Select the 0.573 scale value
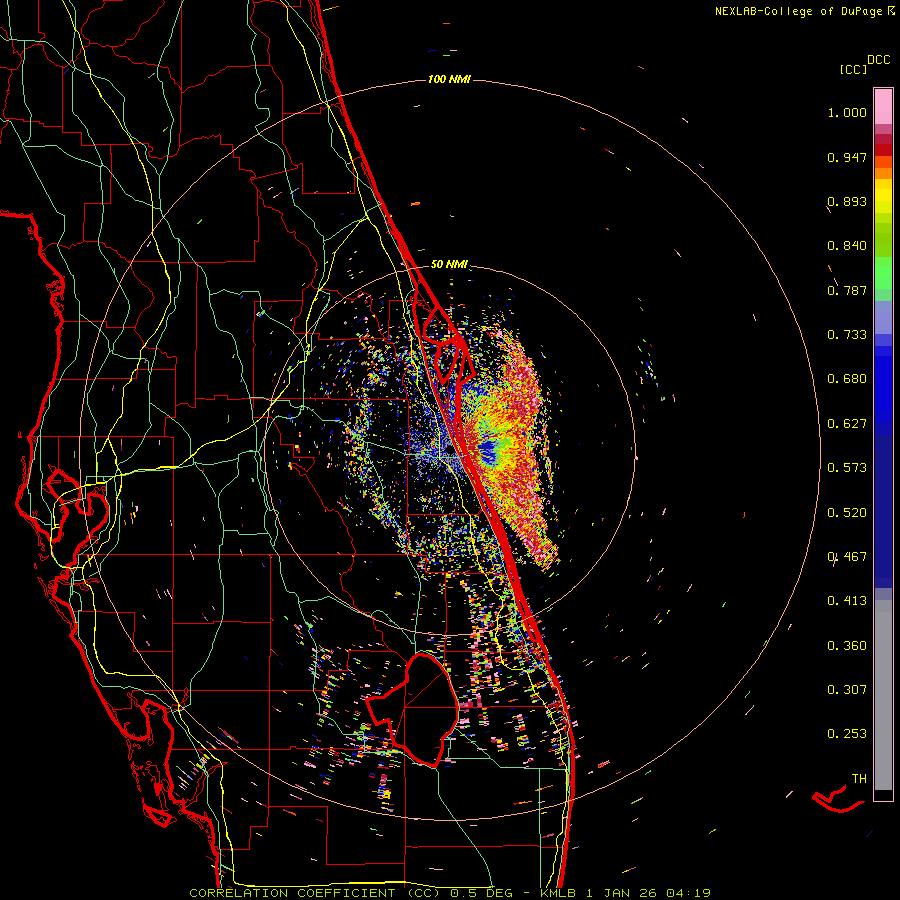The height and width of the screenshot is (900, 900). coord(847,468)
